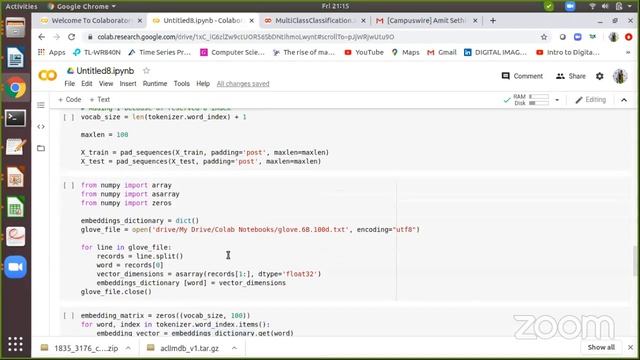The width and height of the screenshot is (640, 360).
Task: Add a new Code cell
Action: coord(69,99)
